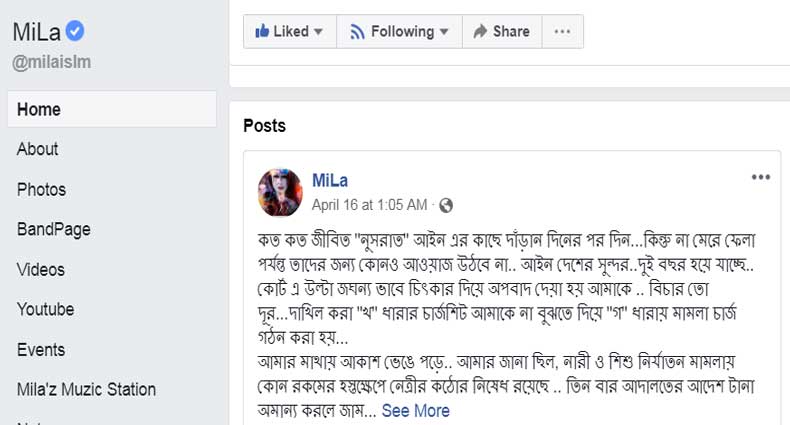Go to the Photos section
Image resolution: width=790 pixels, height=425 pixels.
click(x=41, y=189)
